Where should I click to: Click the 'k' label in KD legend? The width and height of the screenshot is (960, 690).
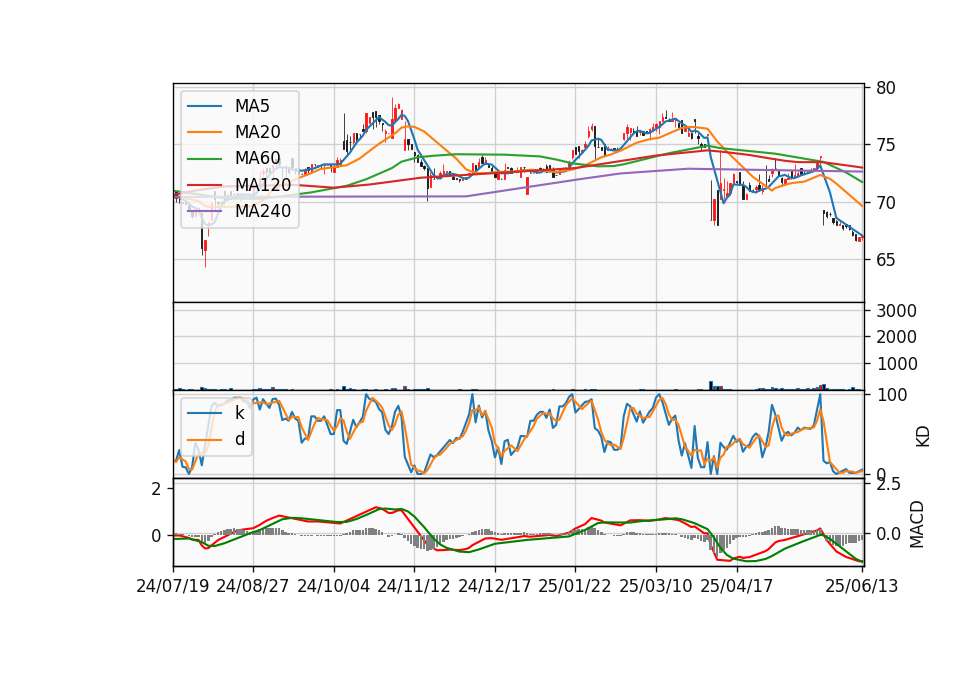point(239,413)
